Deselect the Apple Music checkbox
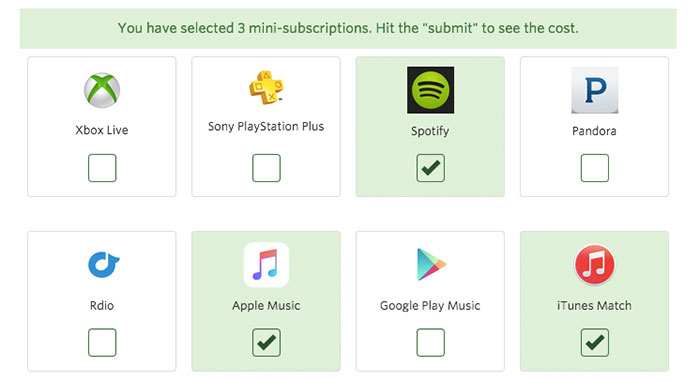 pyautogui.click(x=267, y=342)
